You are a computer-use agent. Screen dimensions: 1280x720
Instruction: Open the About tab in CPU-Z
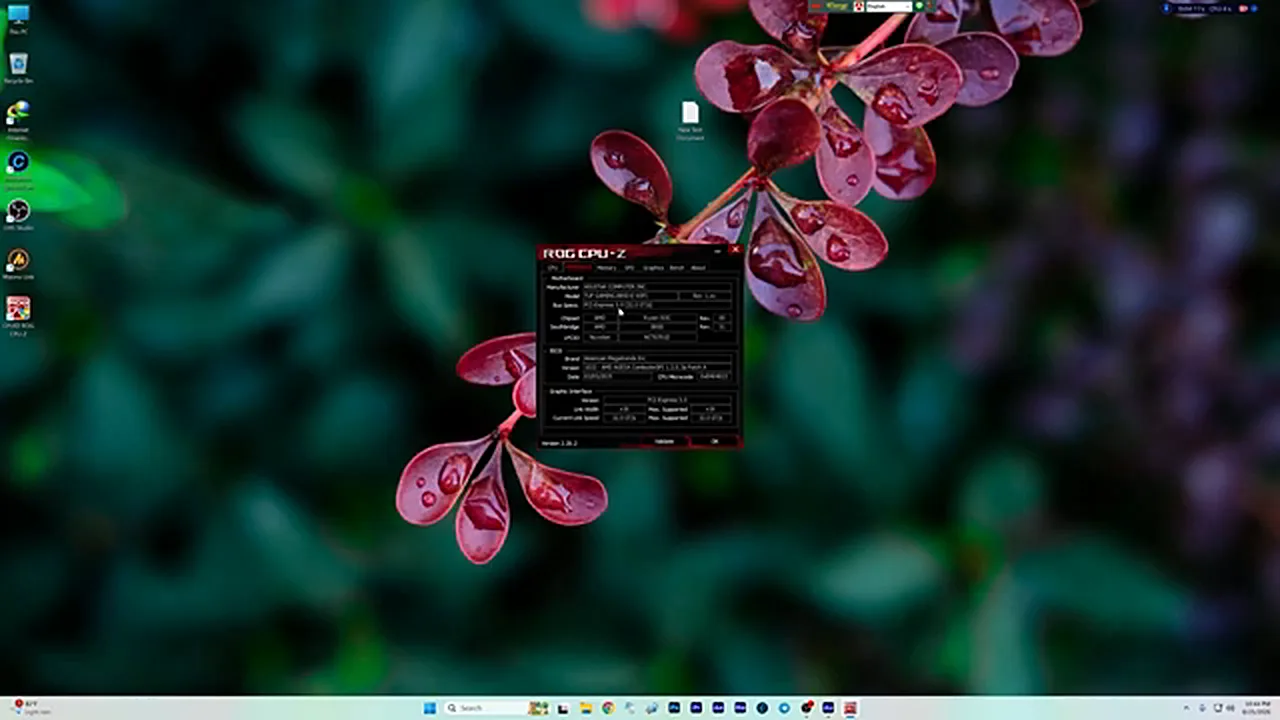point(698,268)
